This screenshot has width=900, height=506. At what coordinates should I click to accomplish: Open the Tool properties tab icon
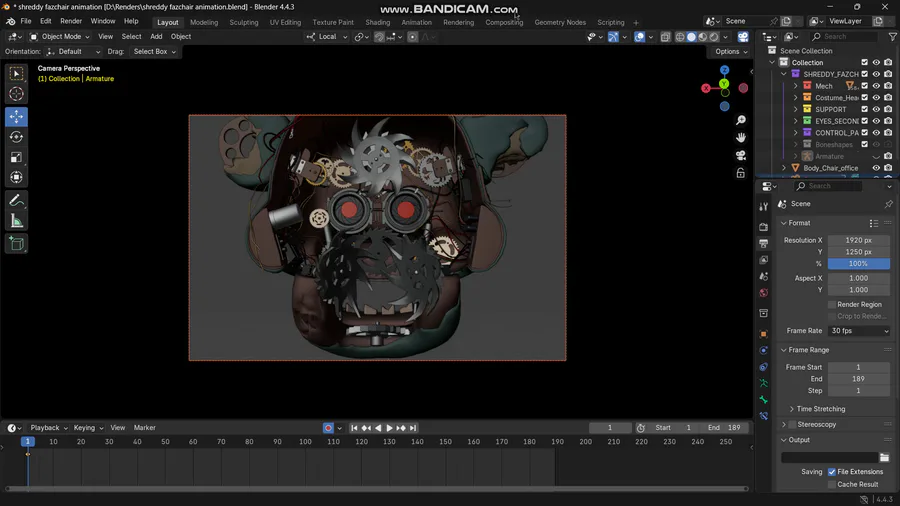pos(763,207)
